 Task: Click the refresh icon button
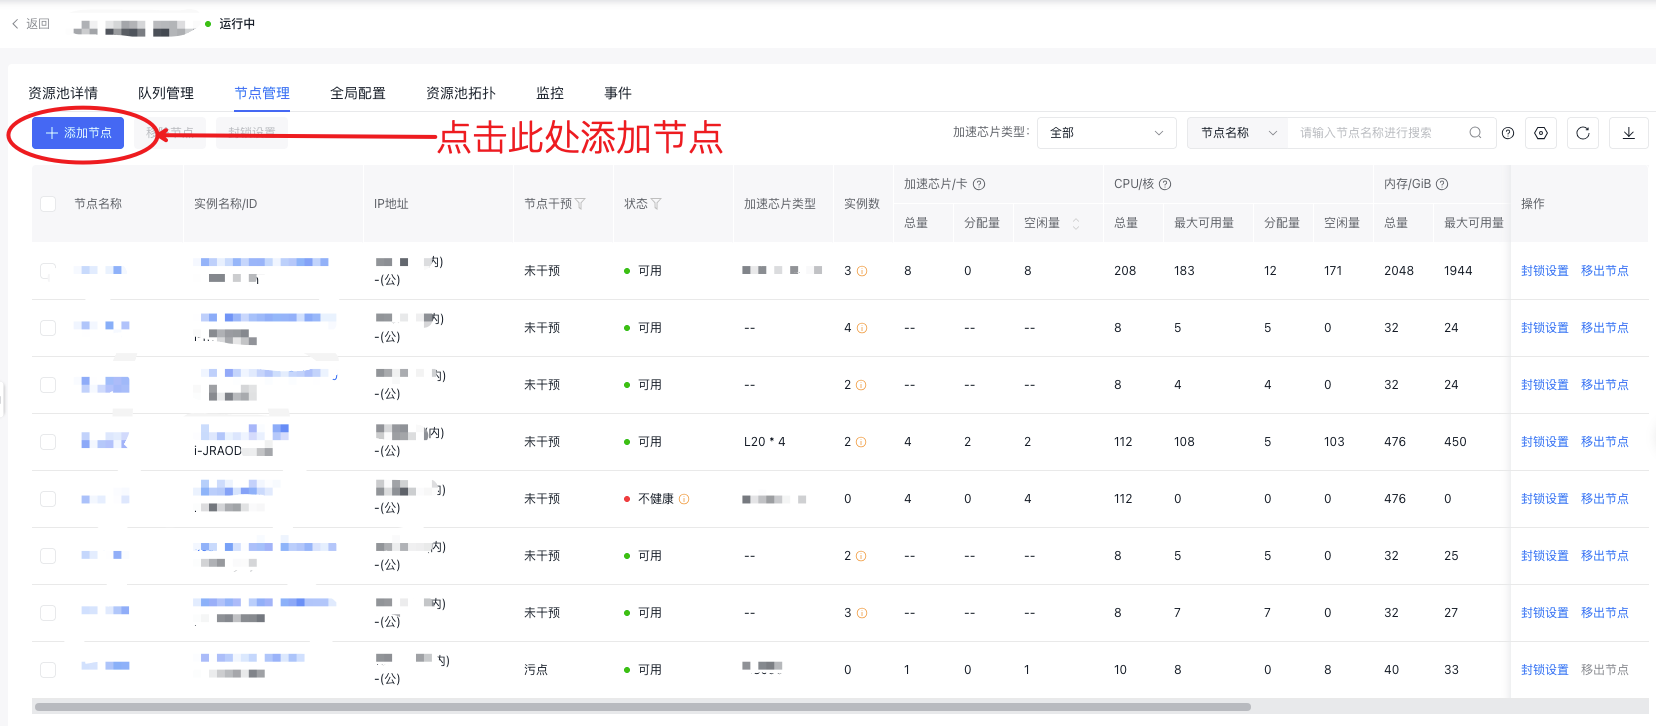point(1583,133)
